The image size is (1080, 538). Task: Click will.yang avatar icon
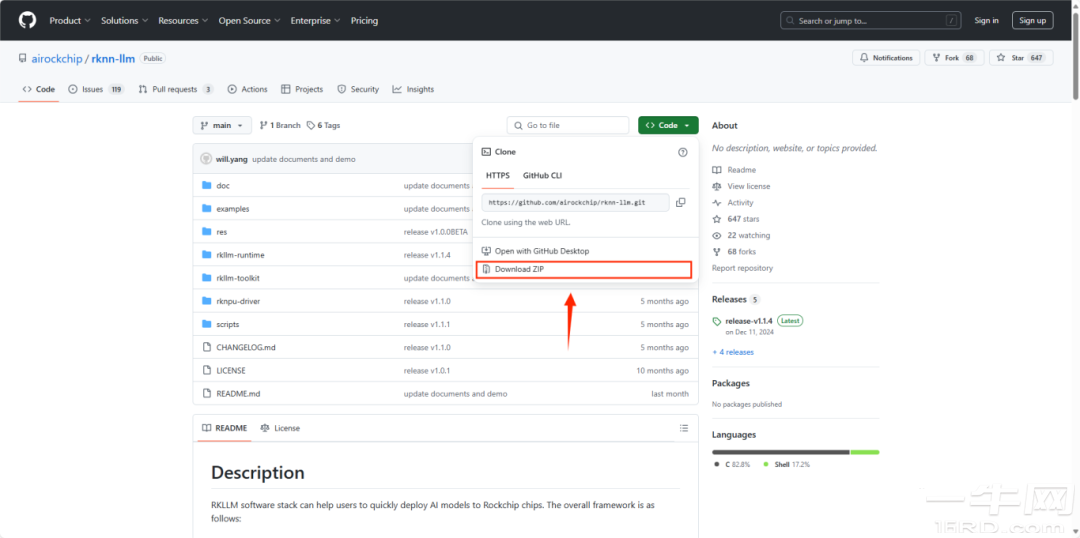coord(205,159)
